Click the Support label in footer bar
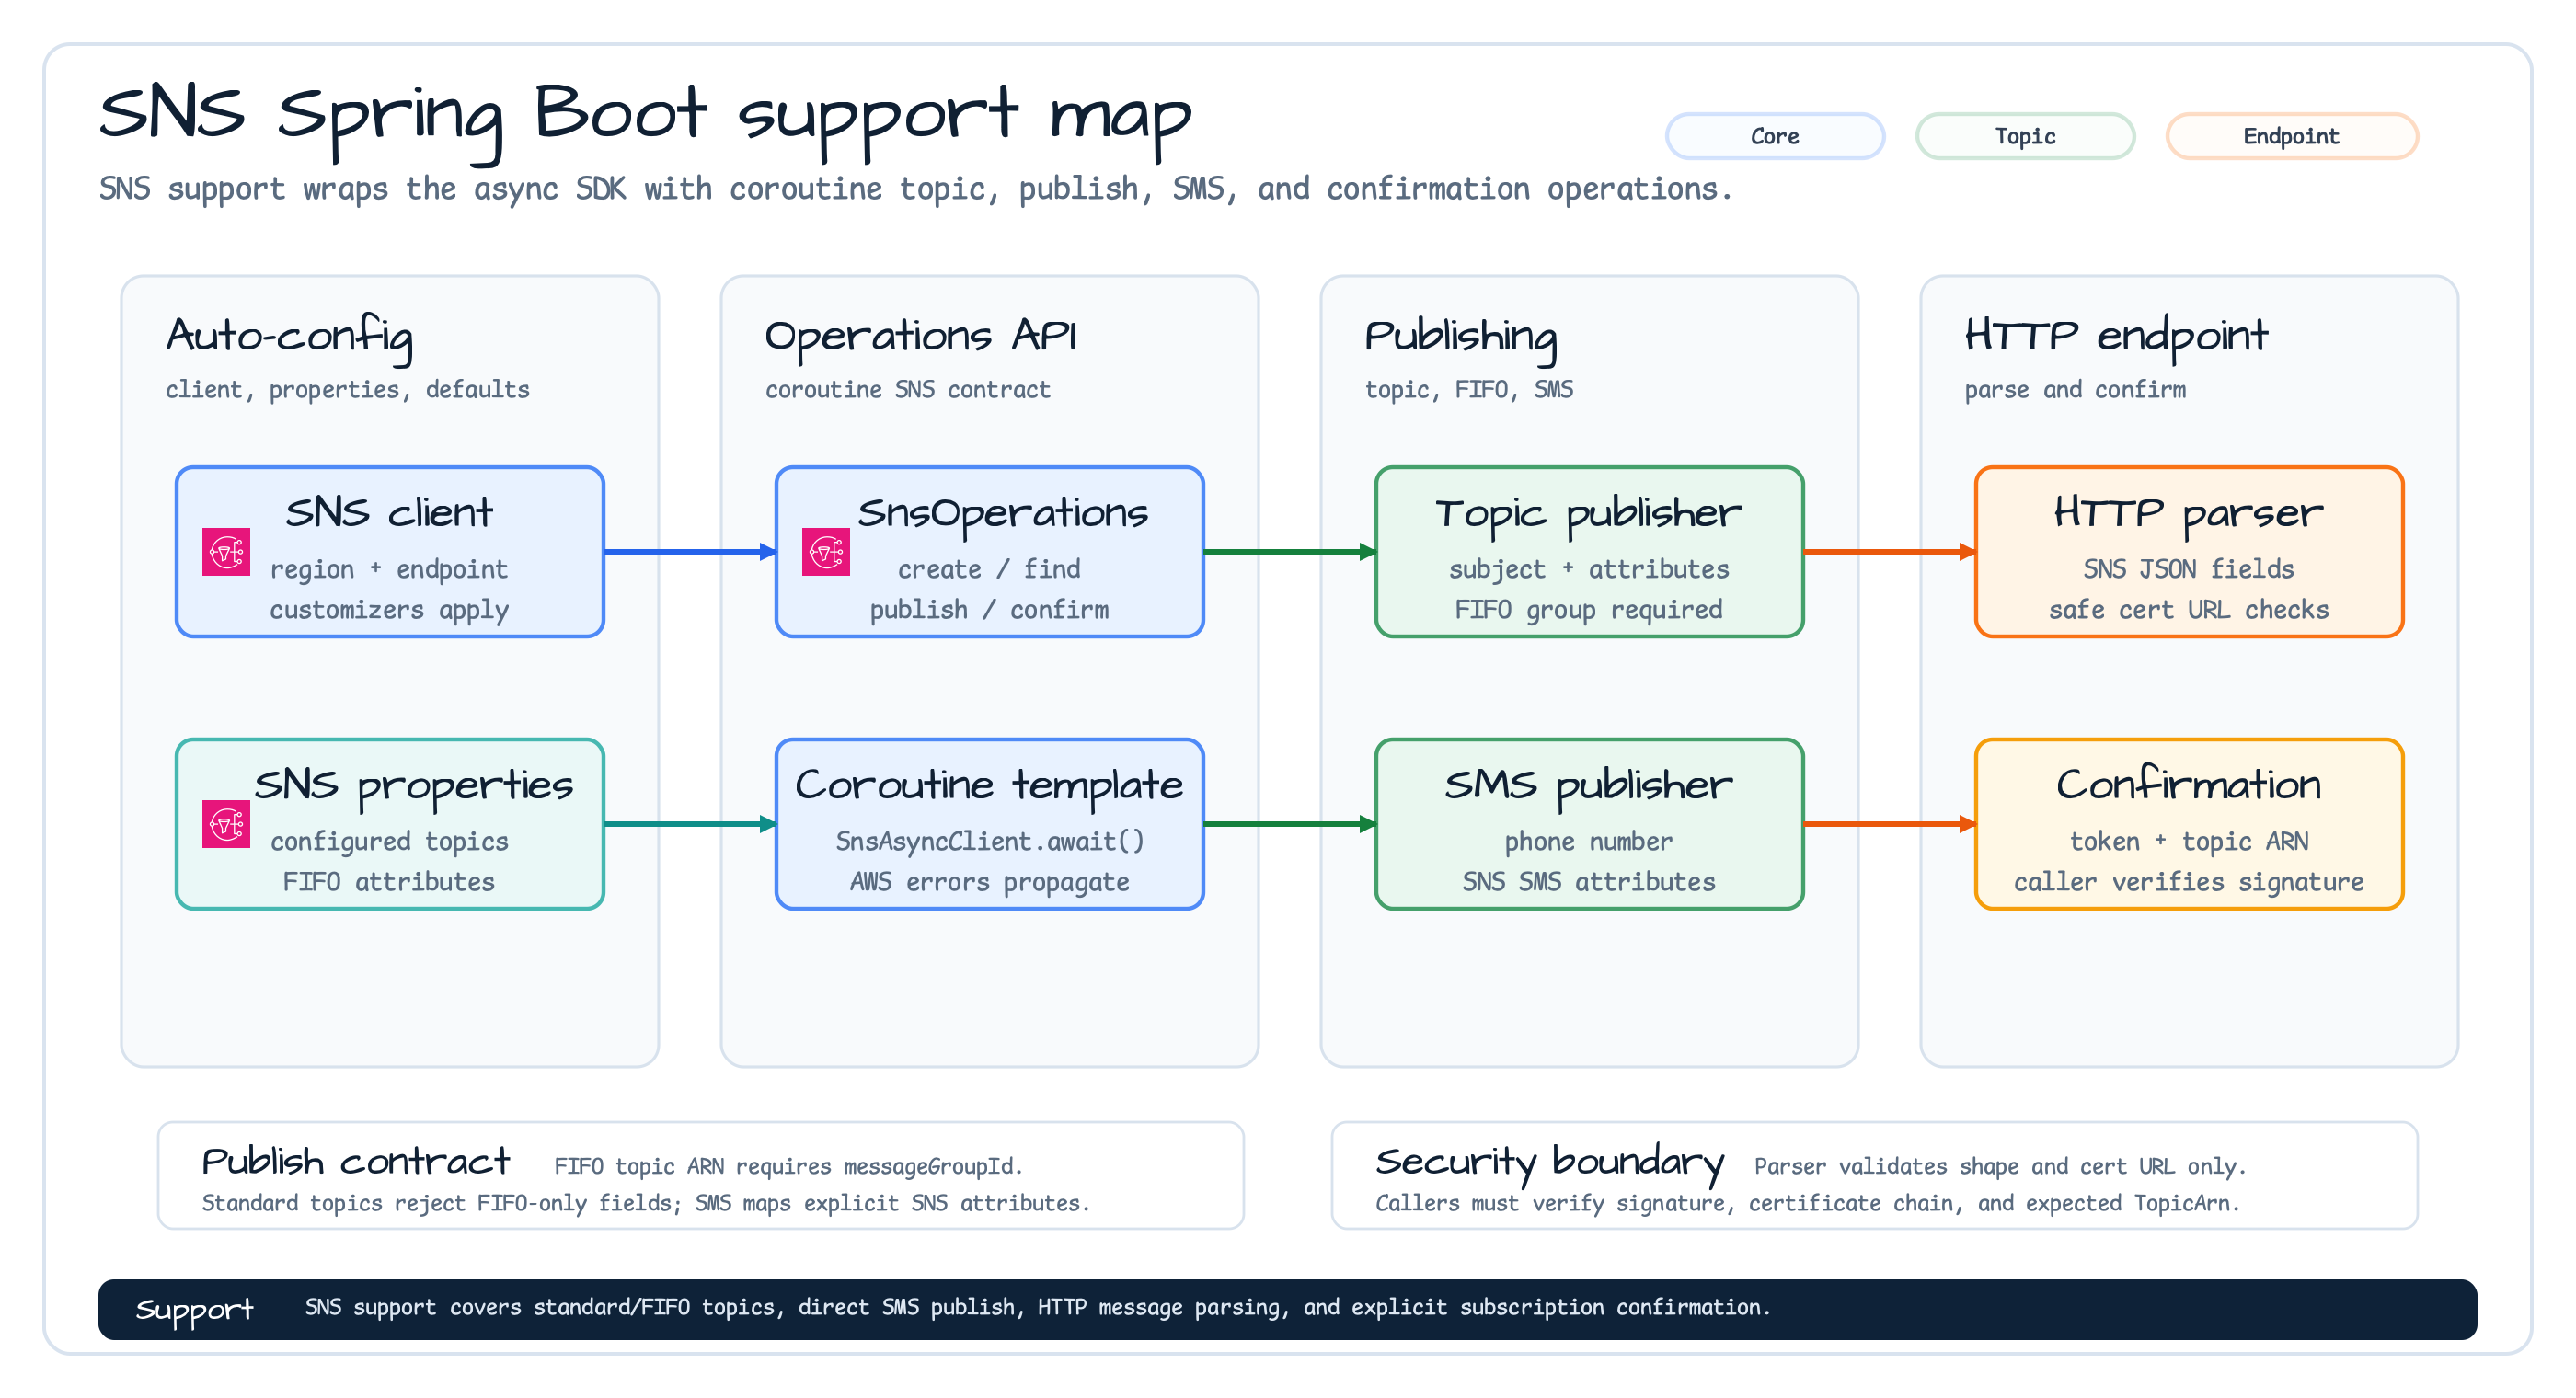Screen dimensions: 2576x1398 tap(194, 1310)
